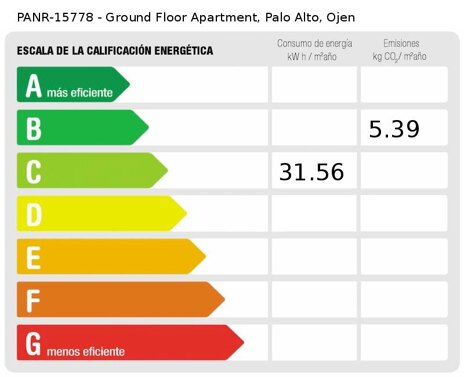Screen dimensions: 464x377
Task: Click the 5.39 emissions value
Action: coord(394,129)
